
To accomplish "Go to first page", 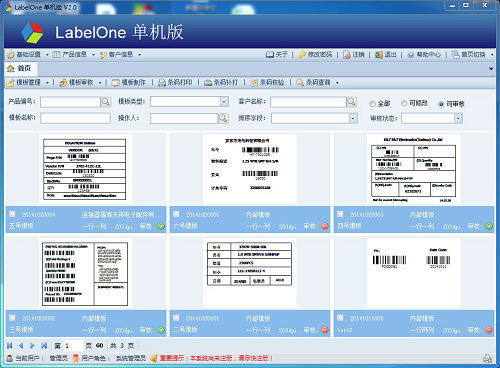I will click(10, 346).
